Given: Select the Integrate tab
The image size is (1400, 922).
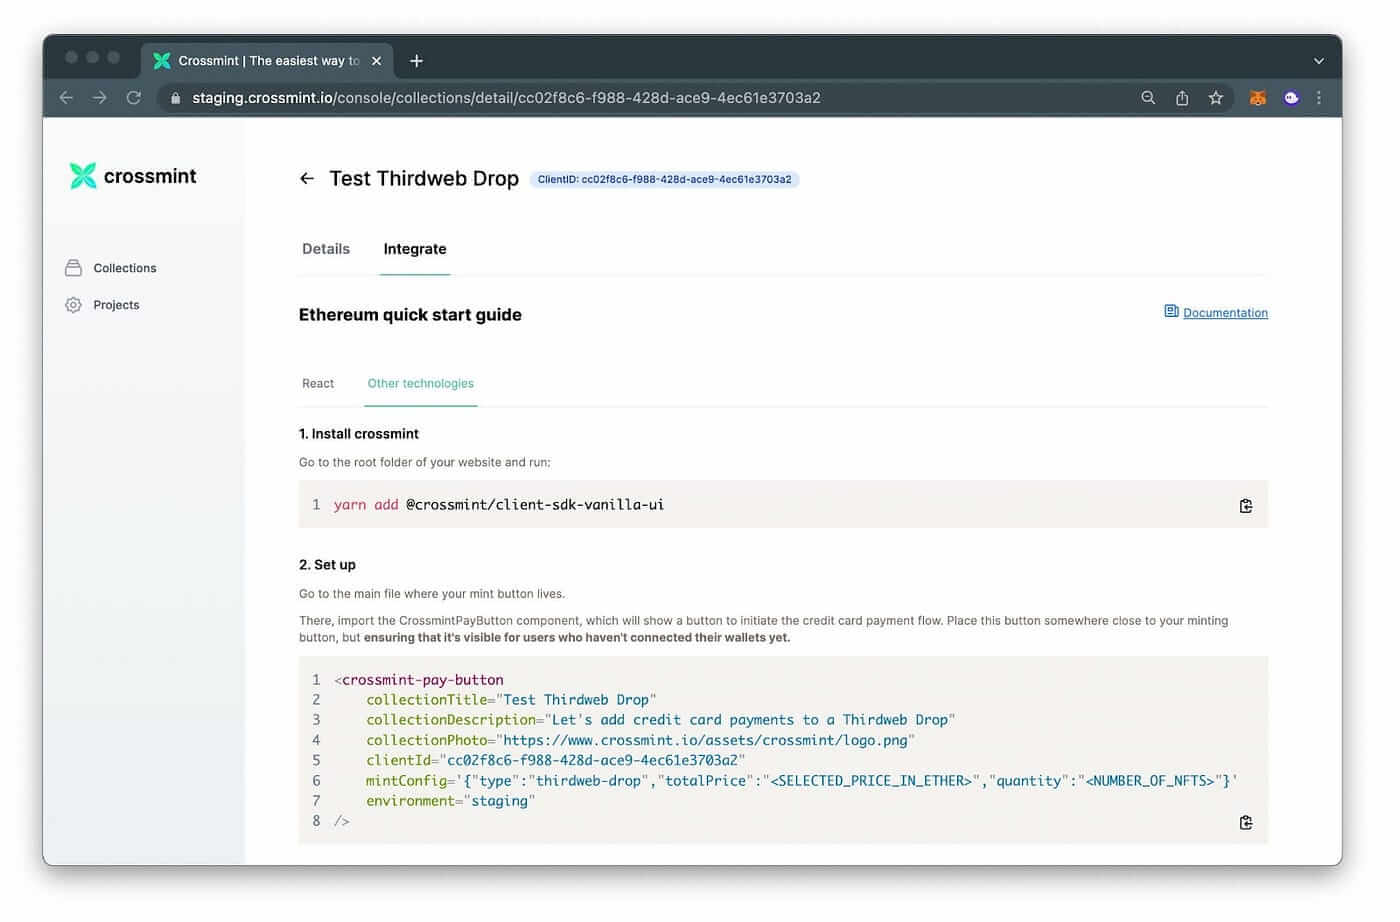Looking at the screenshot, I should [415, 249].
